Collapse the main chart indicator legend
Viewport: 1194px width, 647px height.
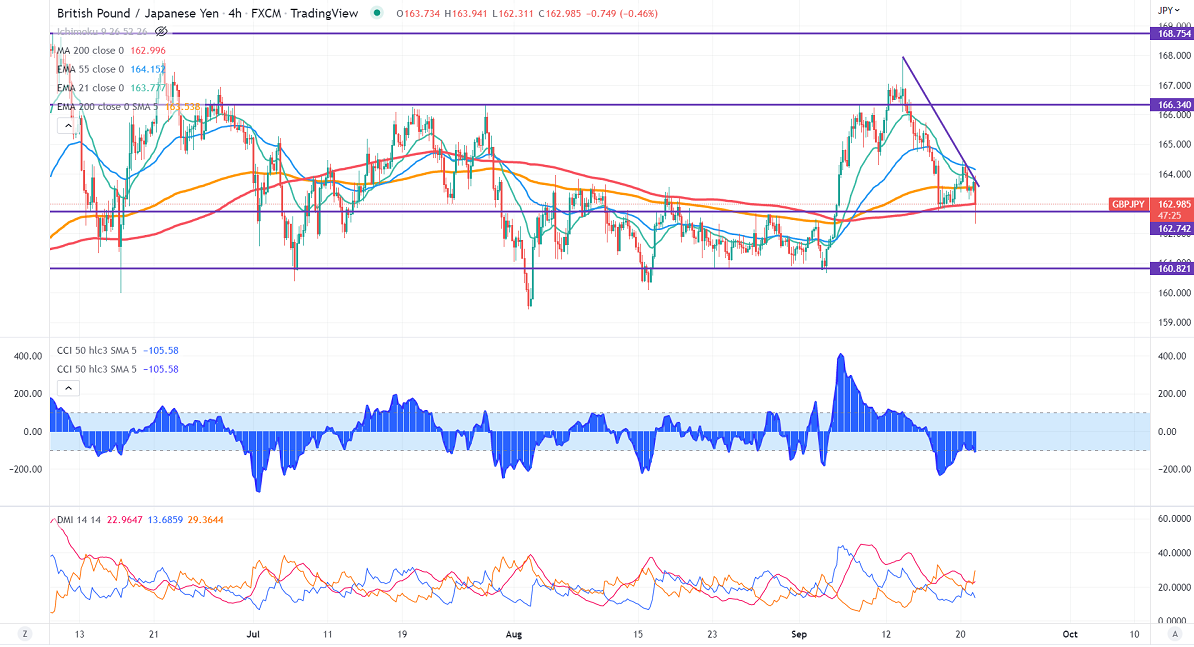point(69,126)
